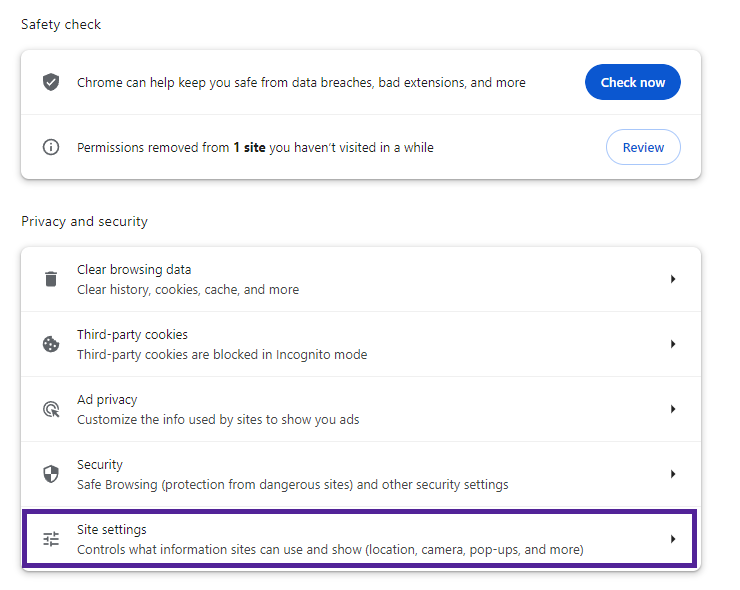Click the Privacy and security heading
This screenshot has width=740, height=590.
tap(84, 221)
